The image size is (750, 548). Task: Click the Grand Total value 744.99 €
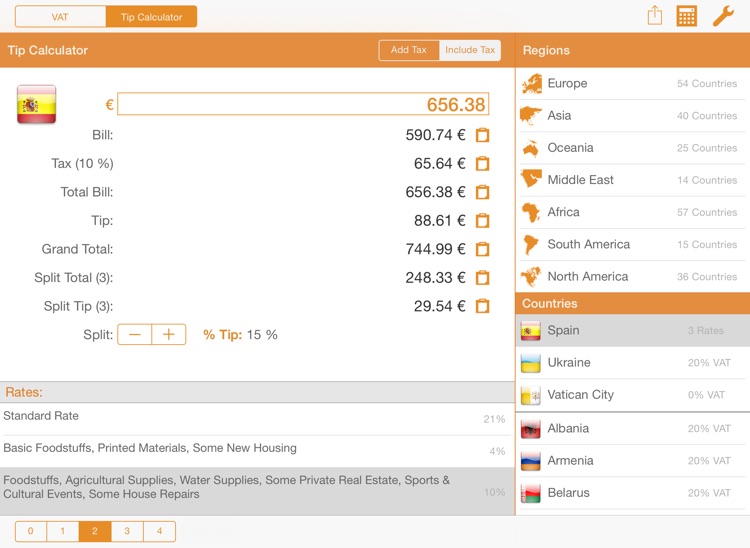coord(435,249)
